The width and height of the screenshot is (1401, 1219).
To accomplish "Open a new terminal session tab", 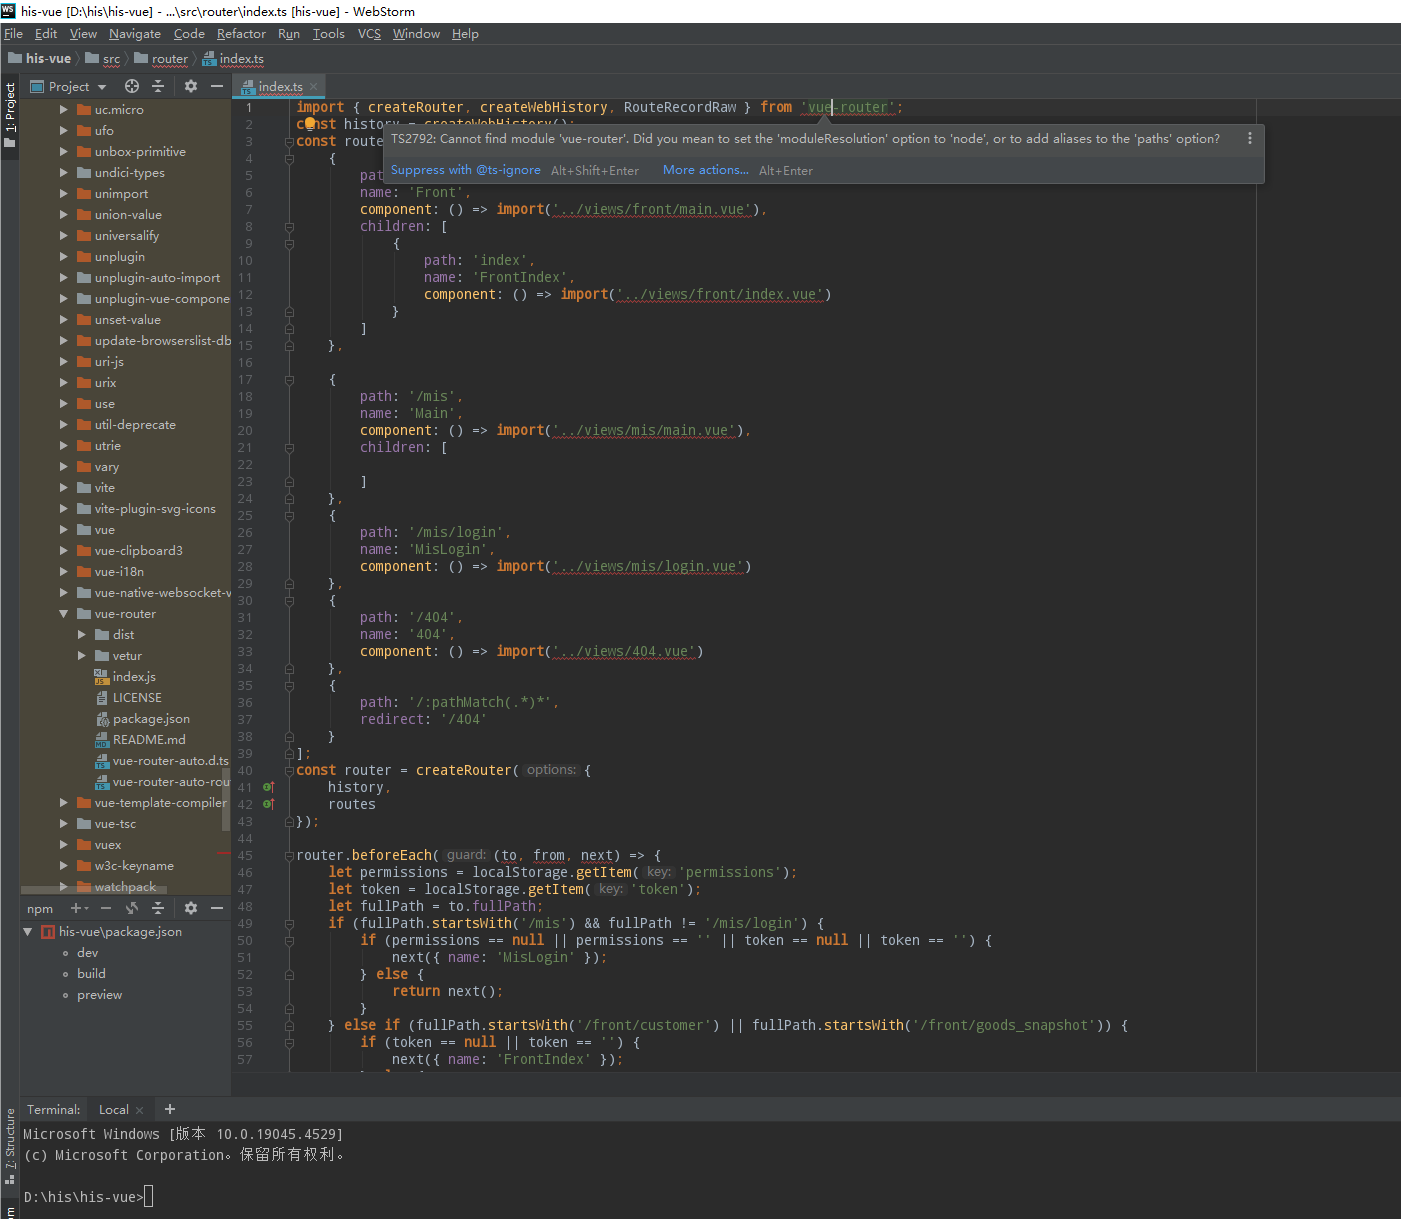I will click(170, 1109).
